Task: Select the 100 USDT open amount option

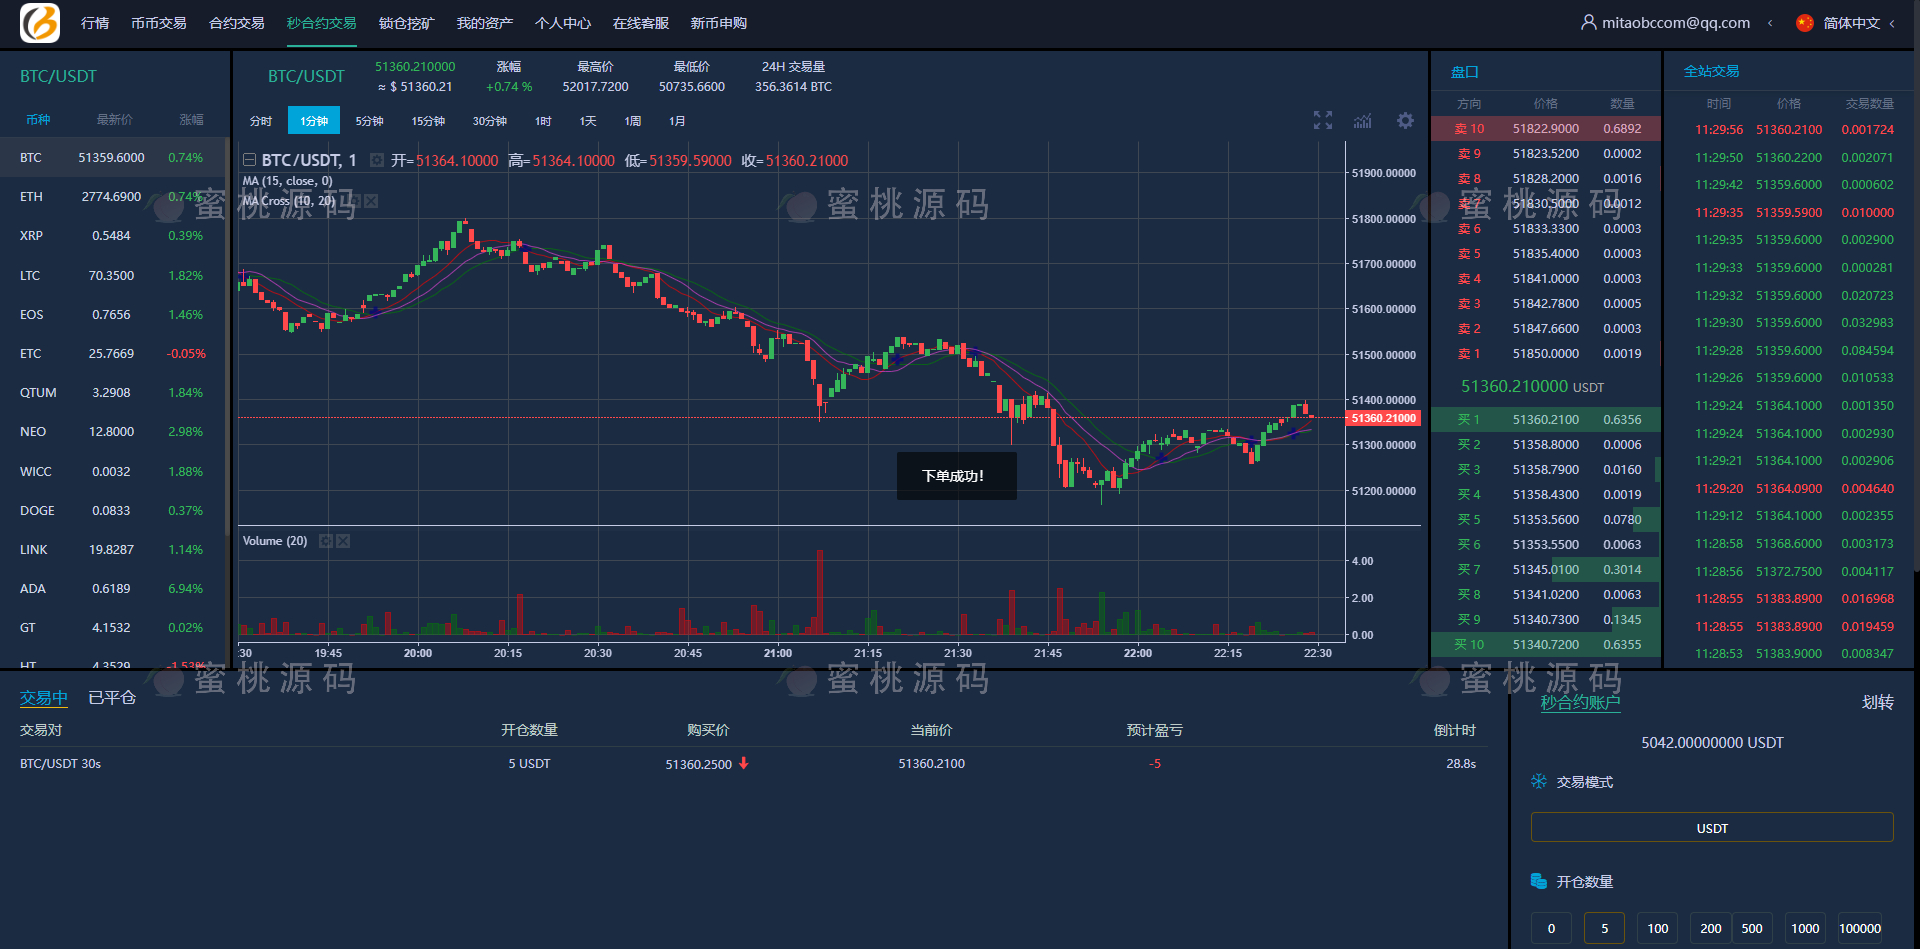Action: tap(1657, 928)
